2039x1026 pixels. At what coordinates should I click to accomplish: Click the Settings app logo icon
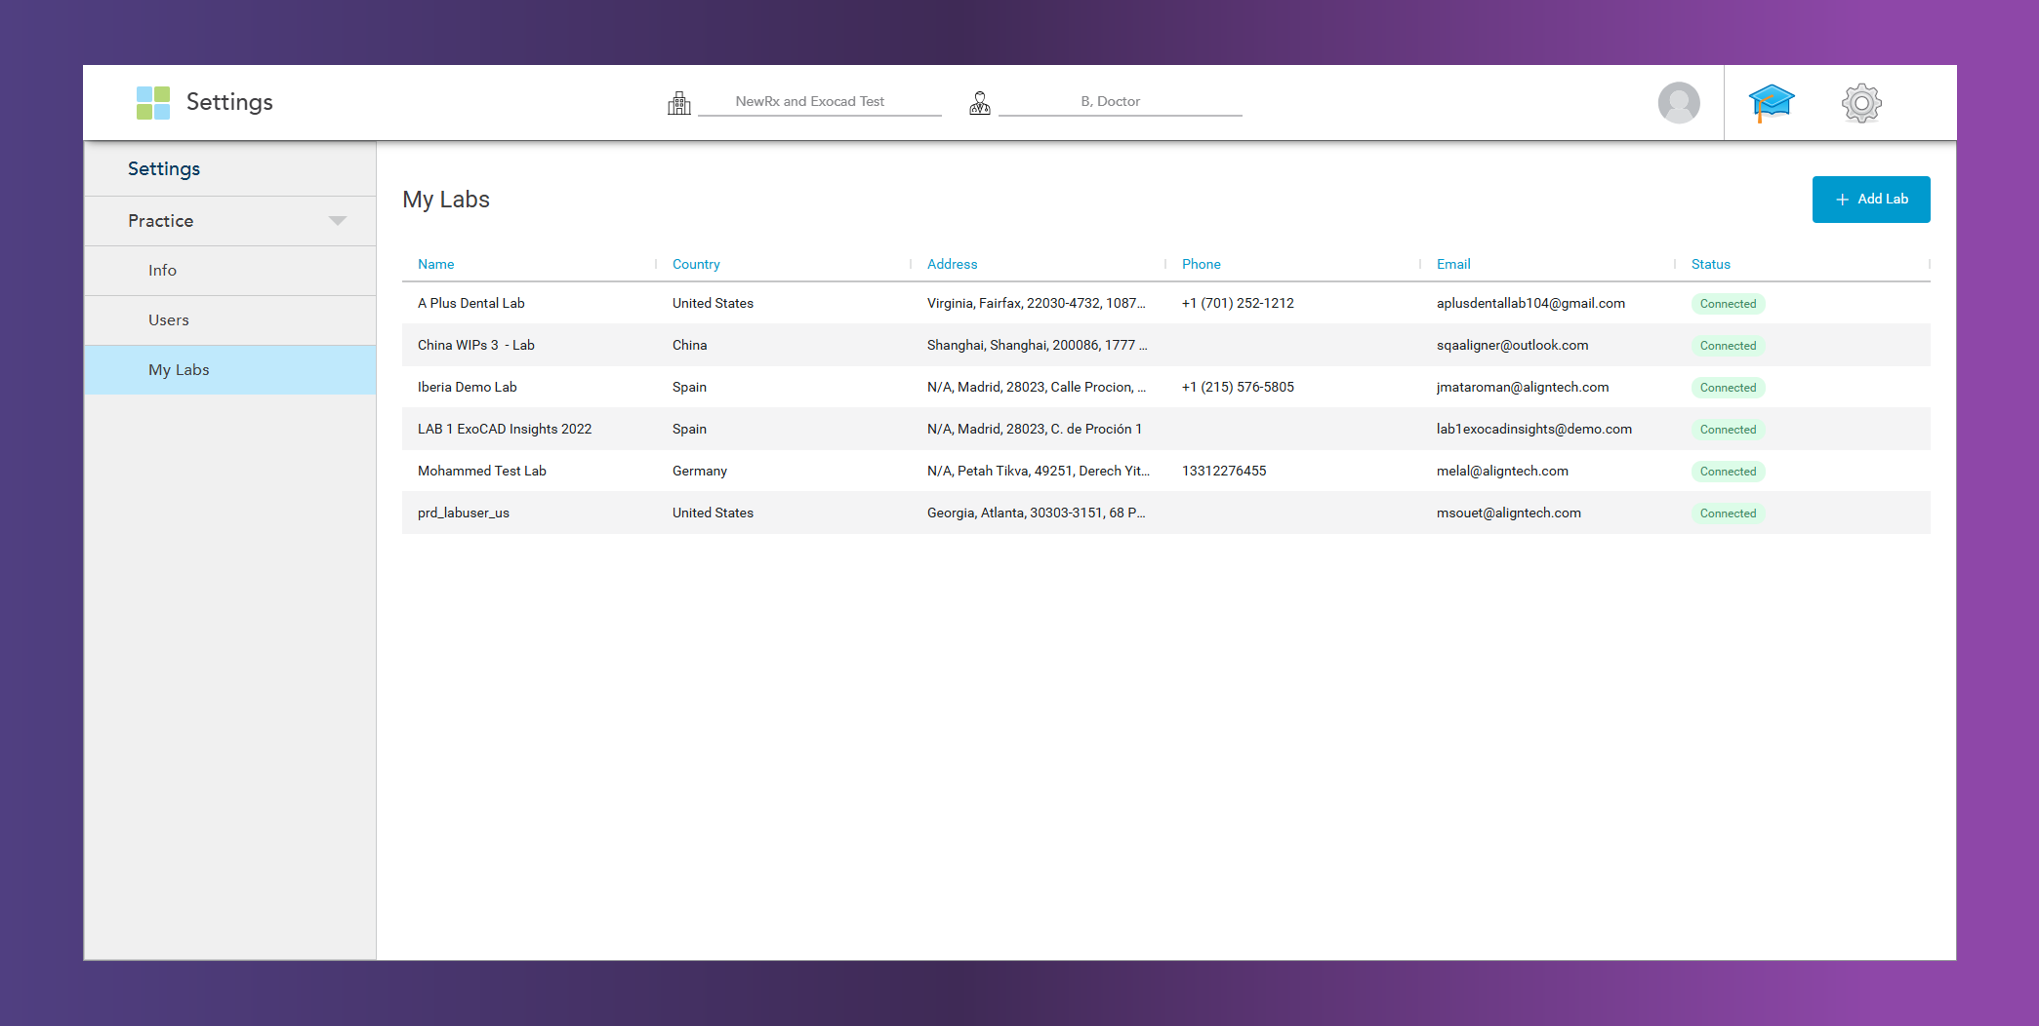(152, 101)
